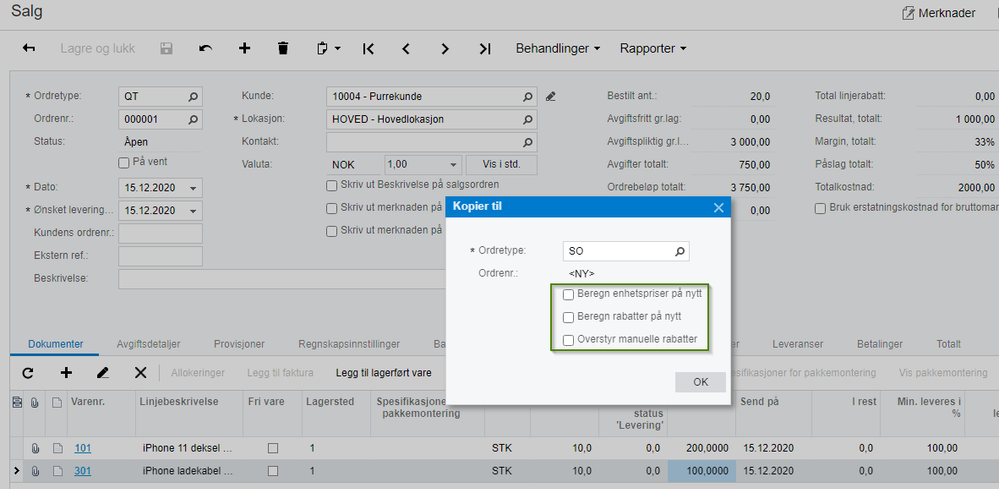Image resolution: width=999 pixels, height=489 pixels.
Task: Check Beregn rabatter på nytt
Action: [568, 317]
